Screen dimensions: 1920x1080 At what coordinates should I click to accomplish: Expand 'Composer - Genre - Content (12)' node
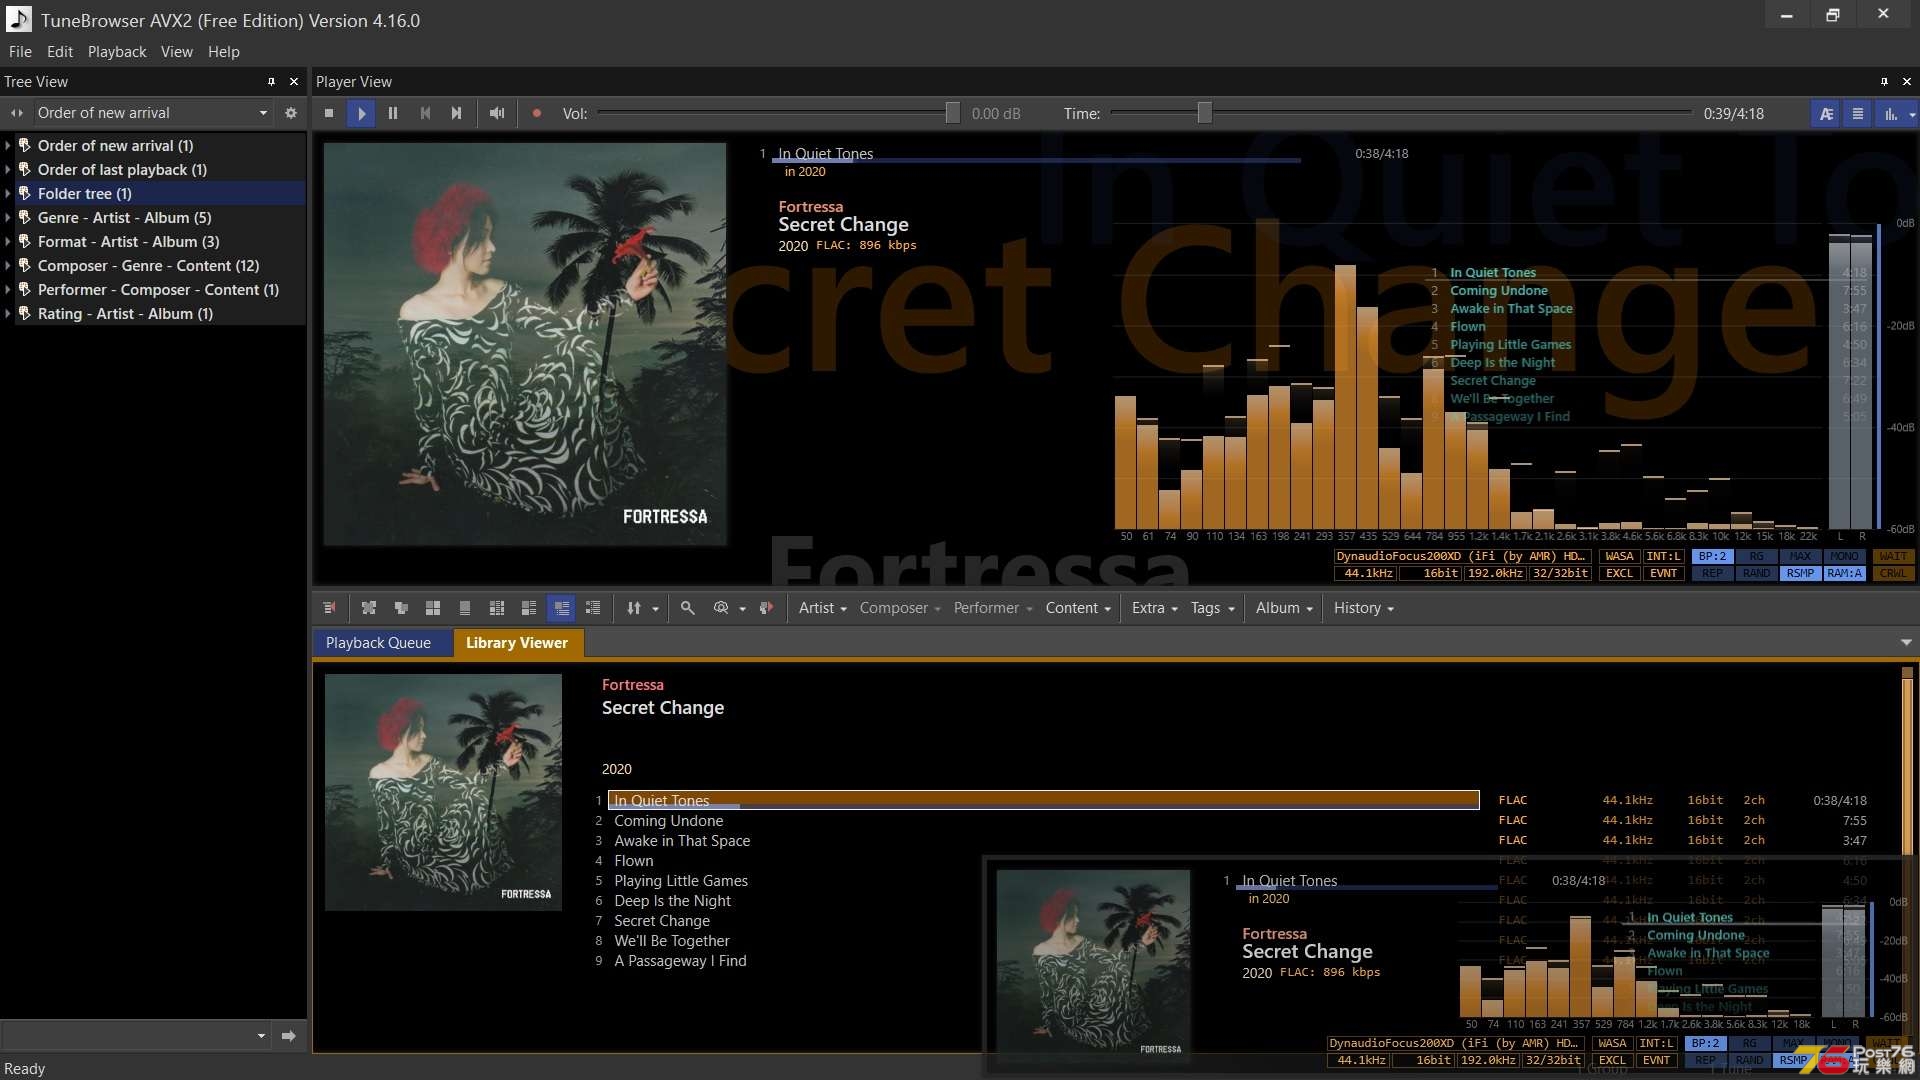pos(8,266)
